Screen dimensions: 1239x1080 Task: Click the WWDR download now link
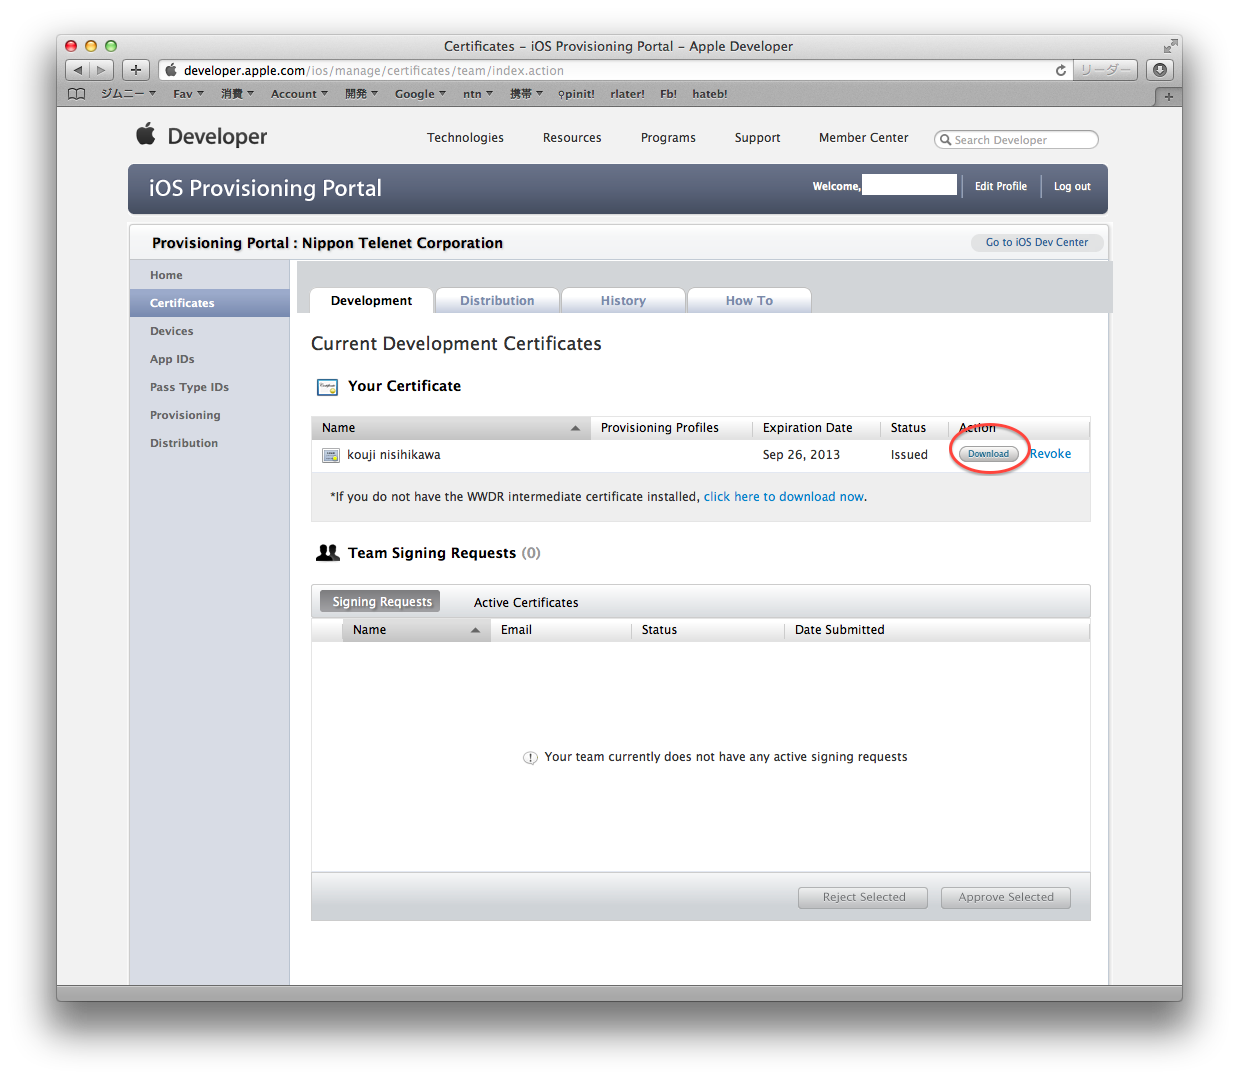tap(784, 497)
